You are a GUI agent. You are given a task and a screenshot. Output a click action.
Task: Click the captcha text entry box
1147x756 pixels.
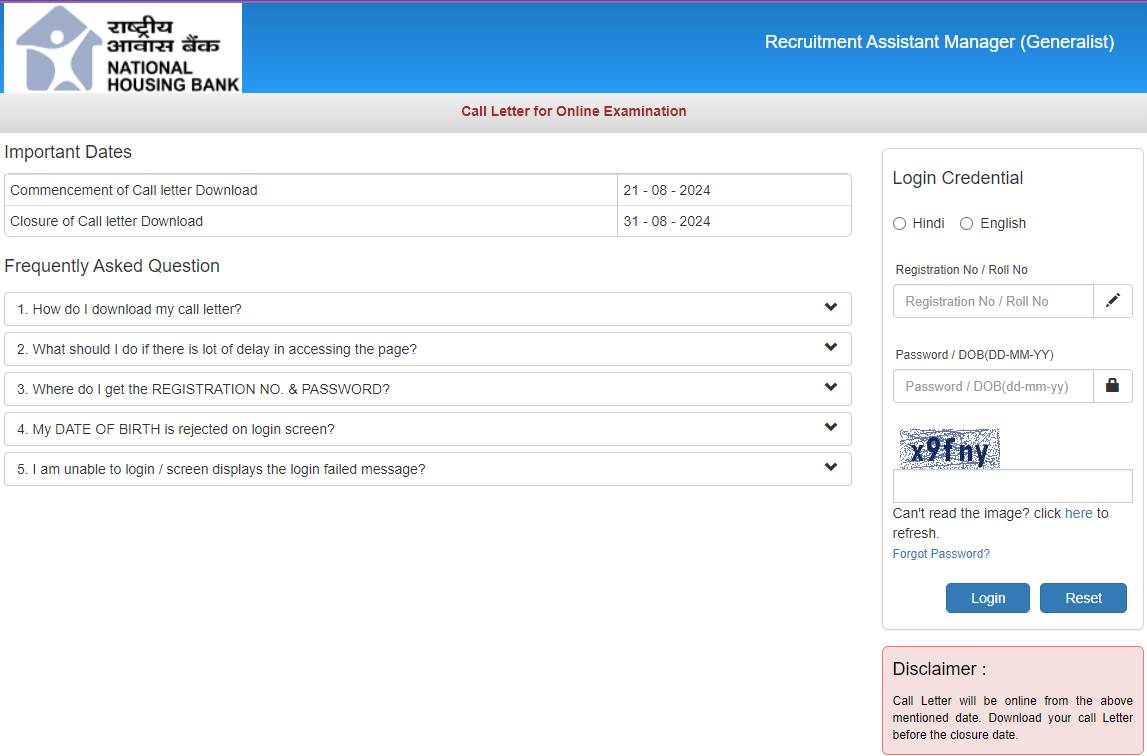(x=1012, y=485)
